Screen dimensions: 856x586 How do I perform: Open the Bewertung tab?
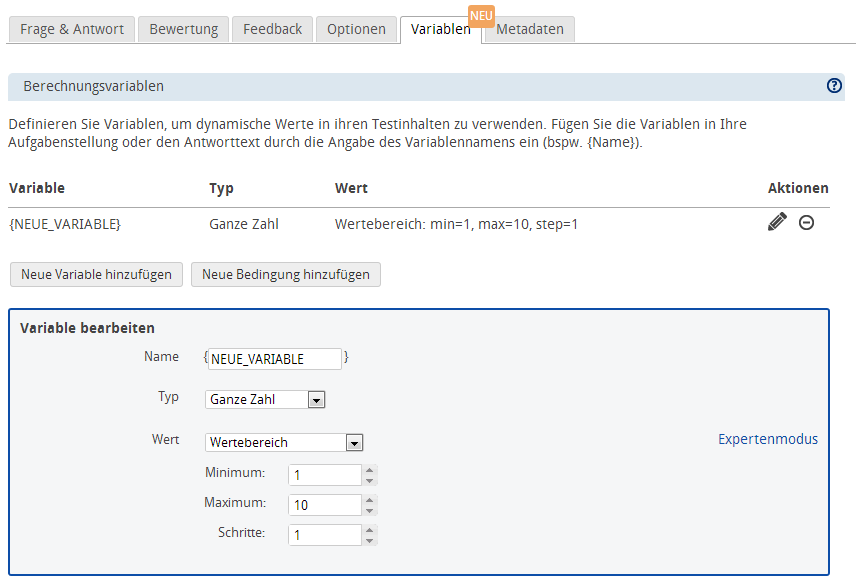pos(183,29)
